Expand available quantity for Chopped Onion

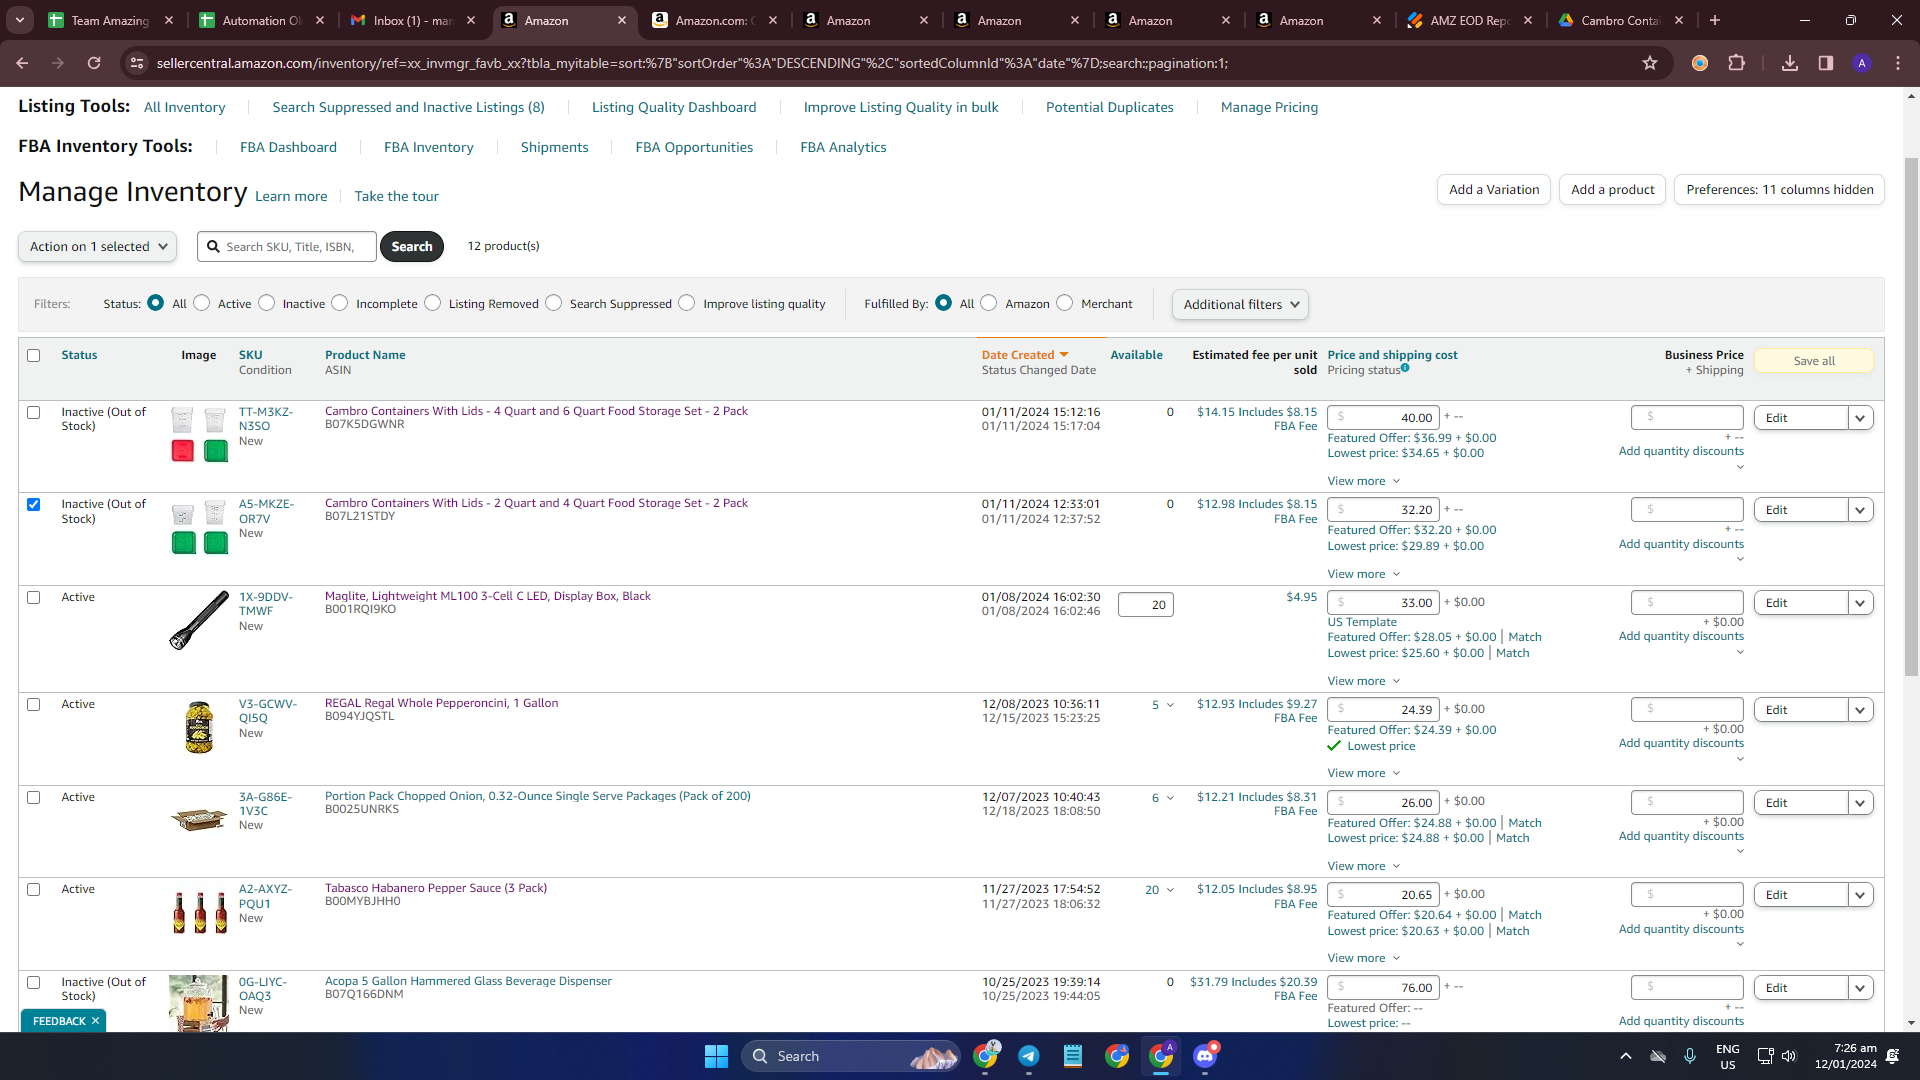[1170, 798]
